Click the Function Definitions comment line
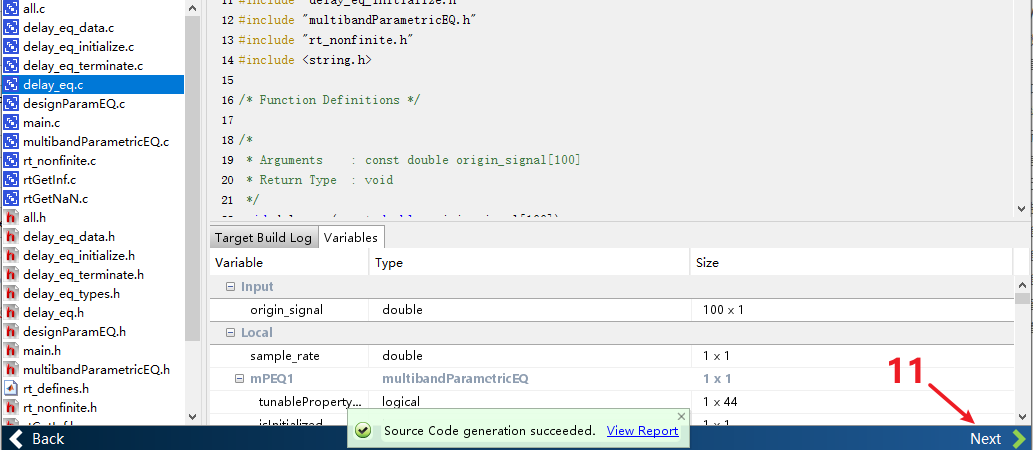1033x450 pixels. coord(329,100)
